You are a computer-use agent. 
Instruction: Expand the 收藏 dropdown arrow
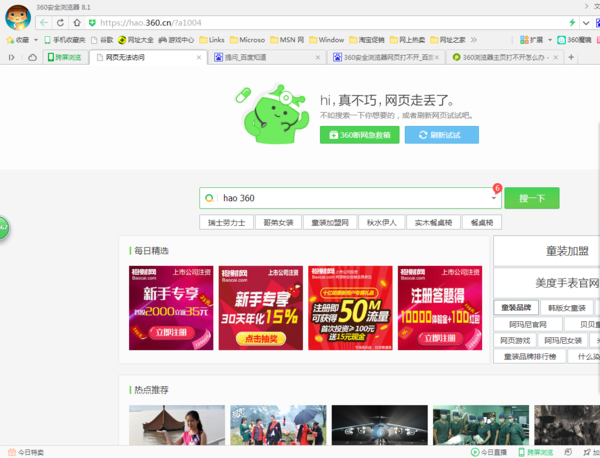coord(36,40)
